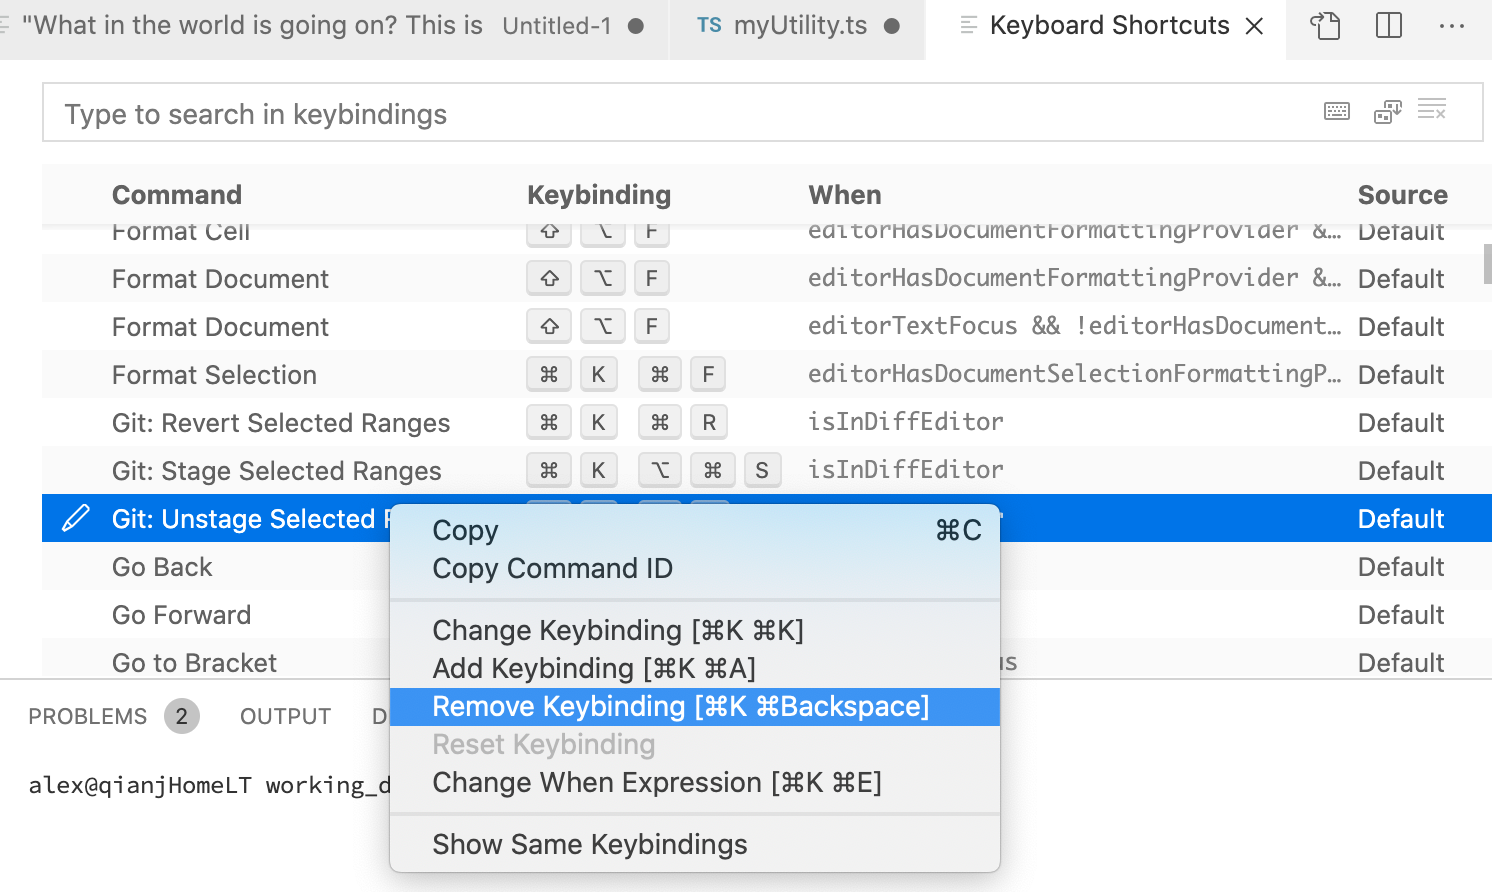This screenshot has width=1492, height=892.
Task: Toggle the Record Keys keyboard icon
Action: [1337, 111]
